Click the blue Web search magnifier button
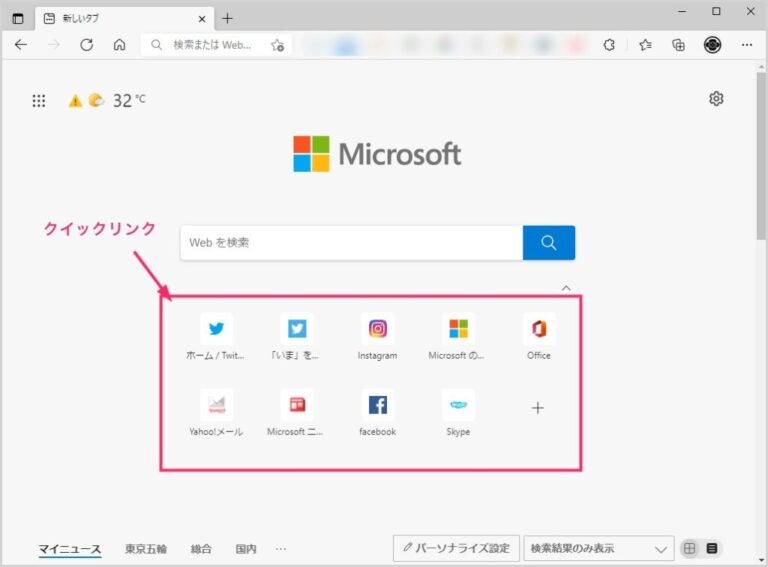 [x=548, y=243]
